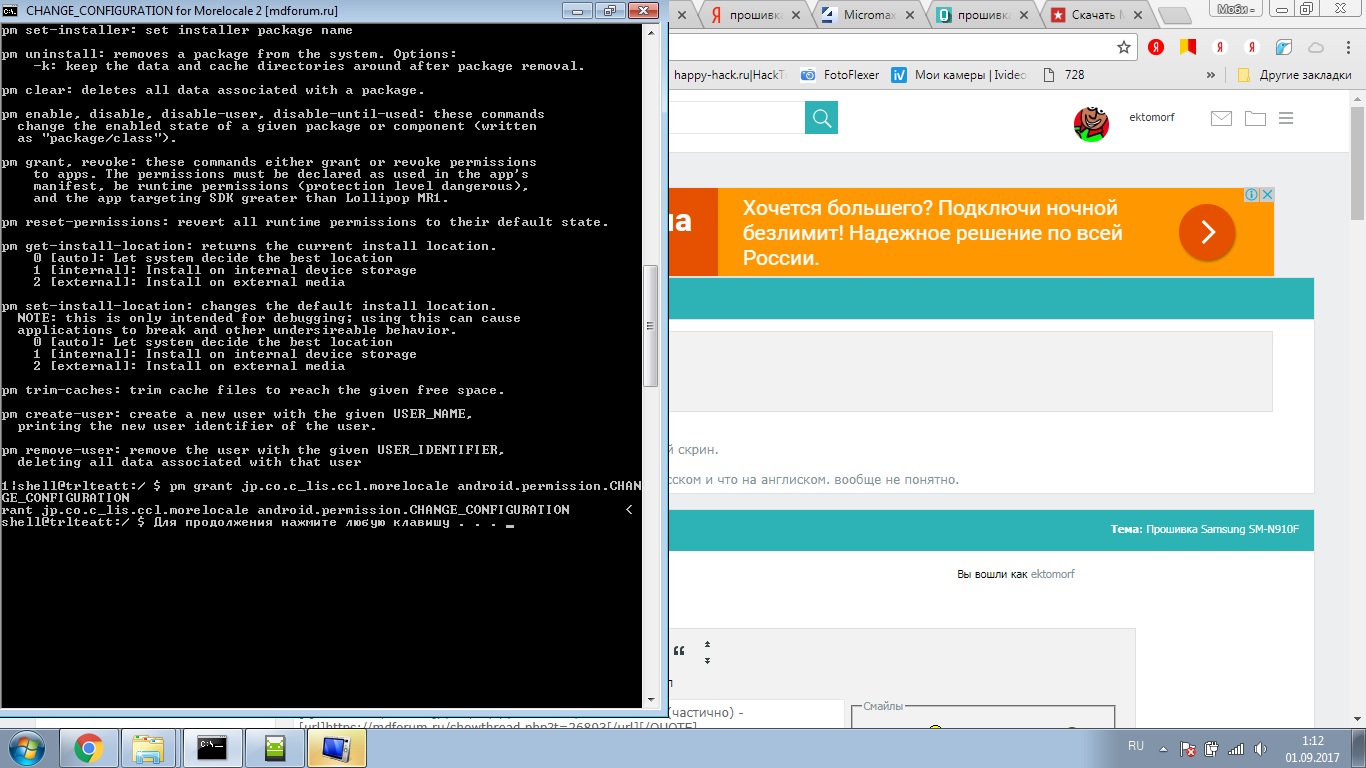
Task: Open the folder icon beside the envelope
Action: pos(1255,118)
